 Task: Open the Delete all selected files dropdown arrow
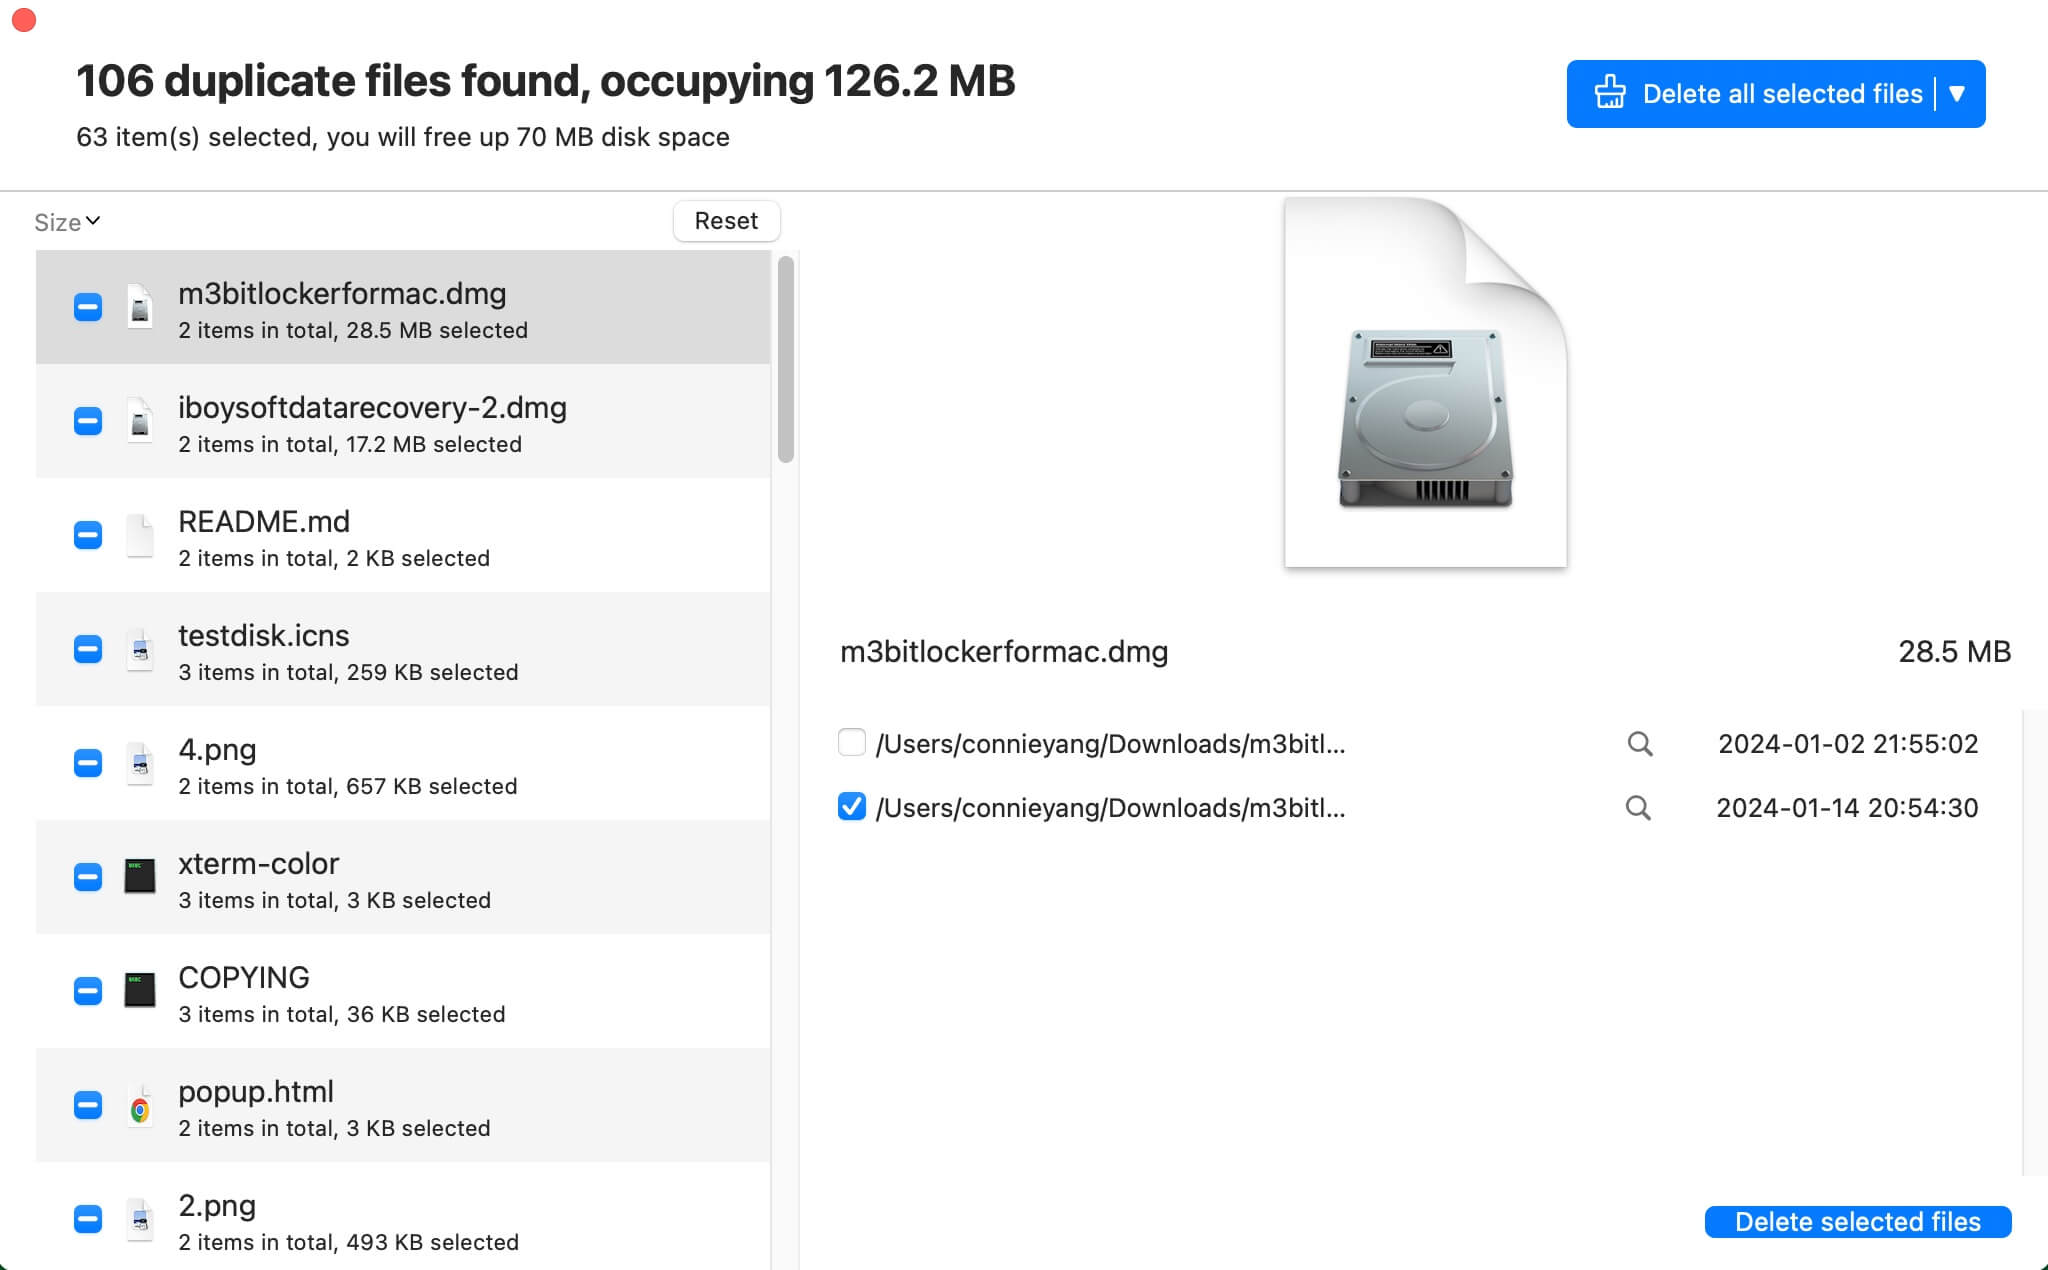point(1957,93)
